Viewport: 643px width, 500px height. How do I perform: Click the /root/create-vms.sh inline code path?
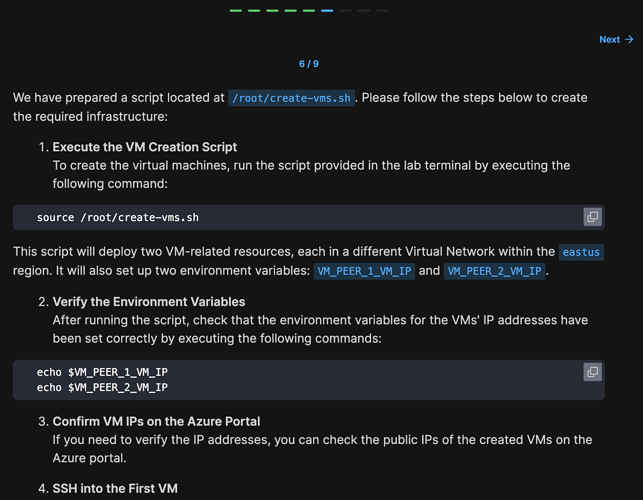[291, 98]
